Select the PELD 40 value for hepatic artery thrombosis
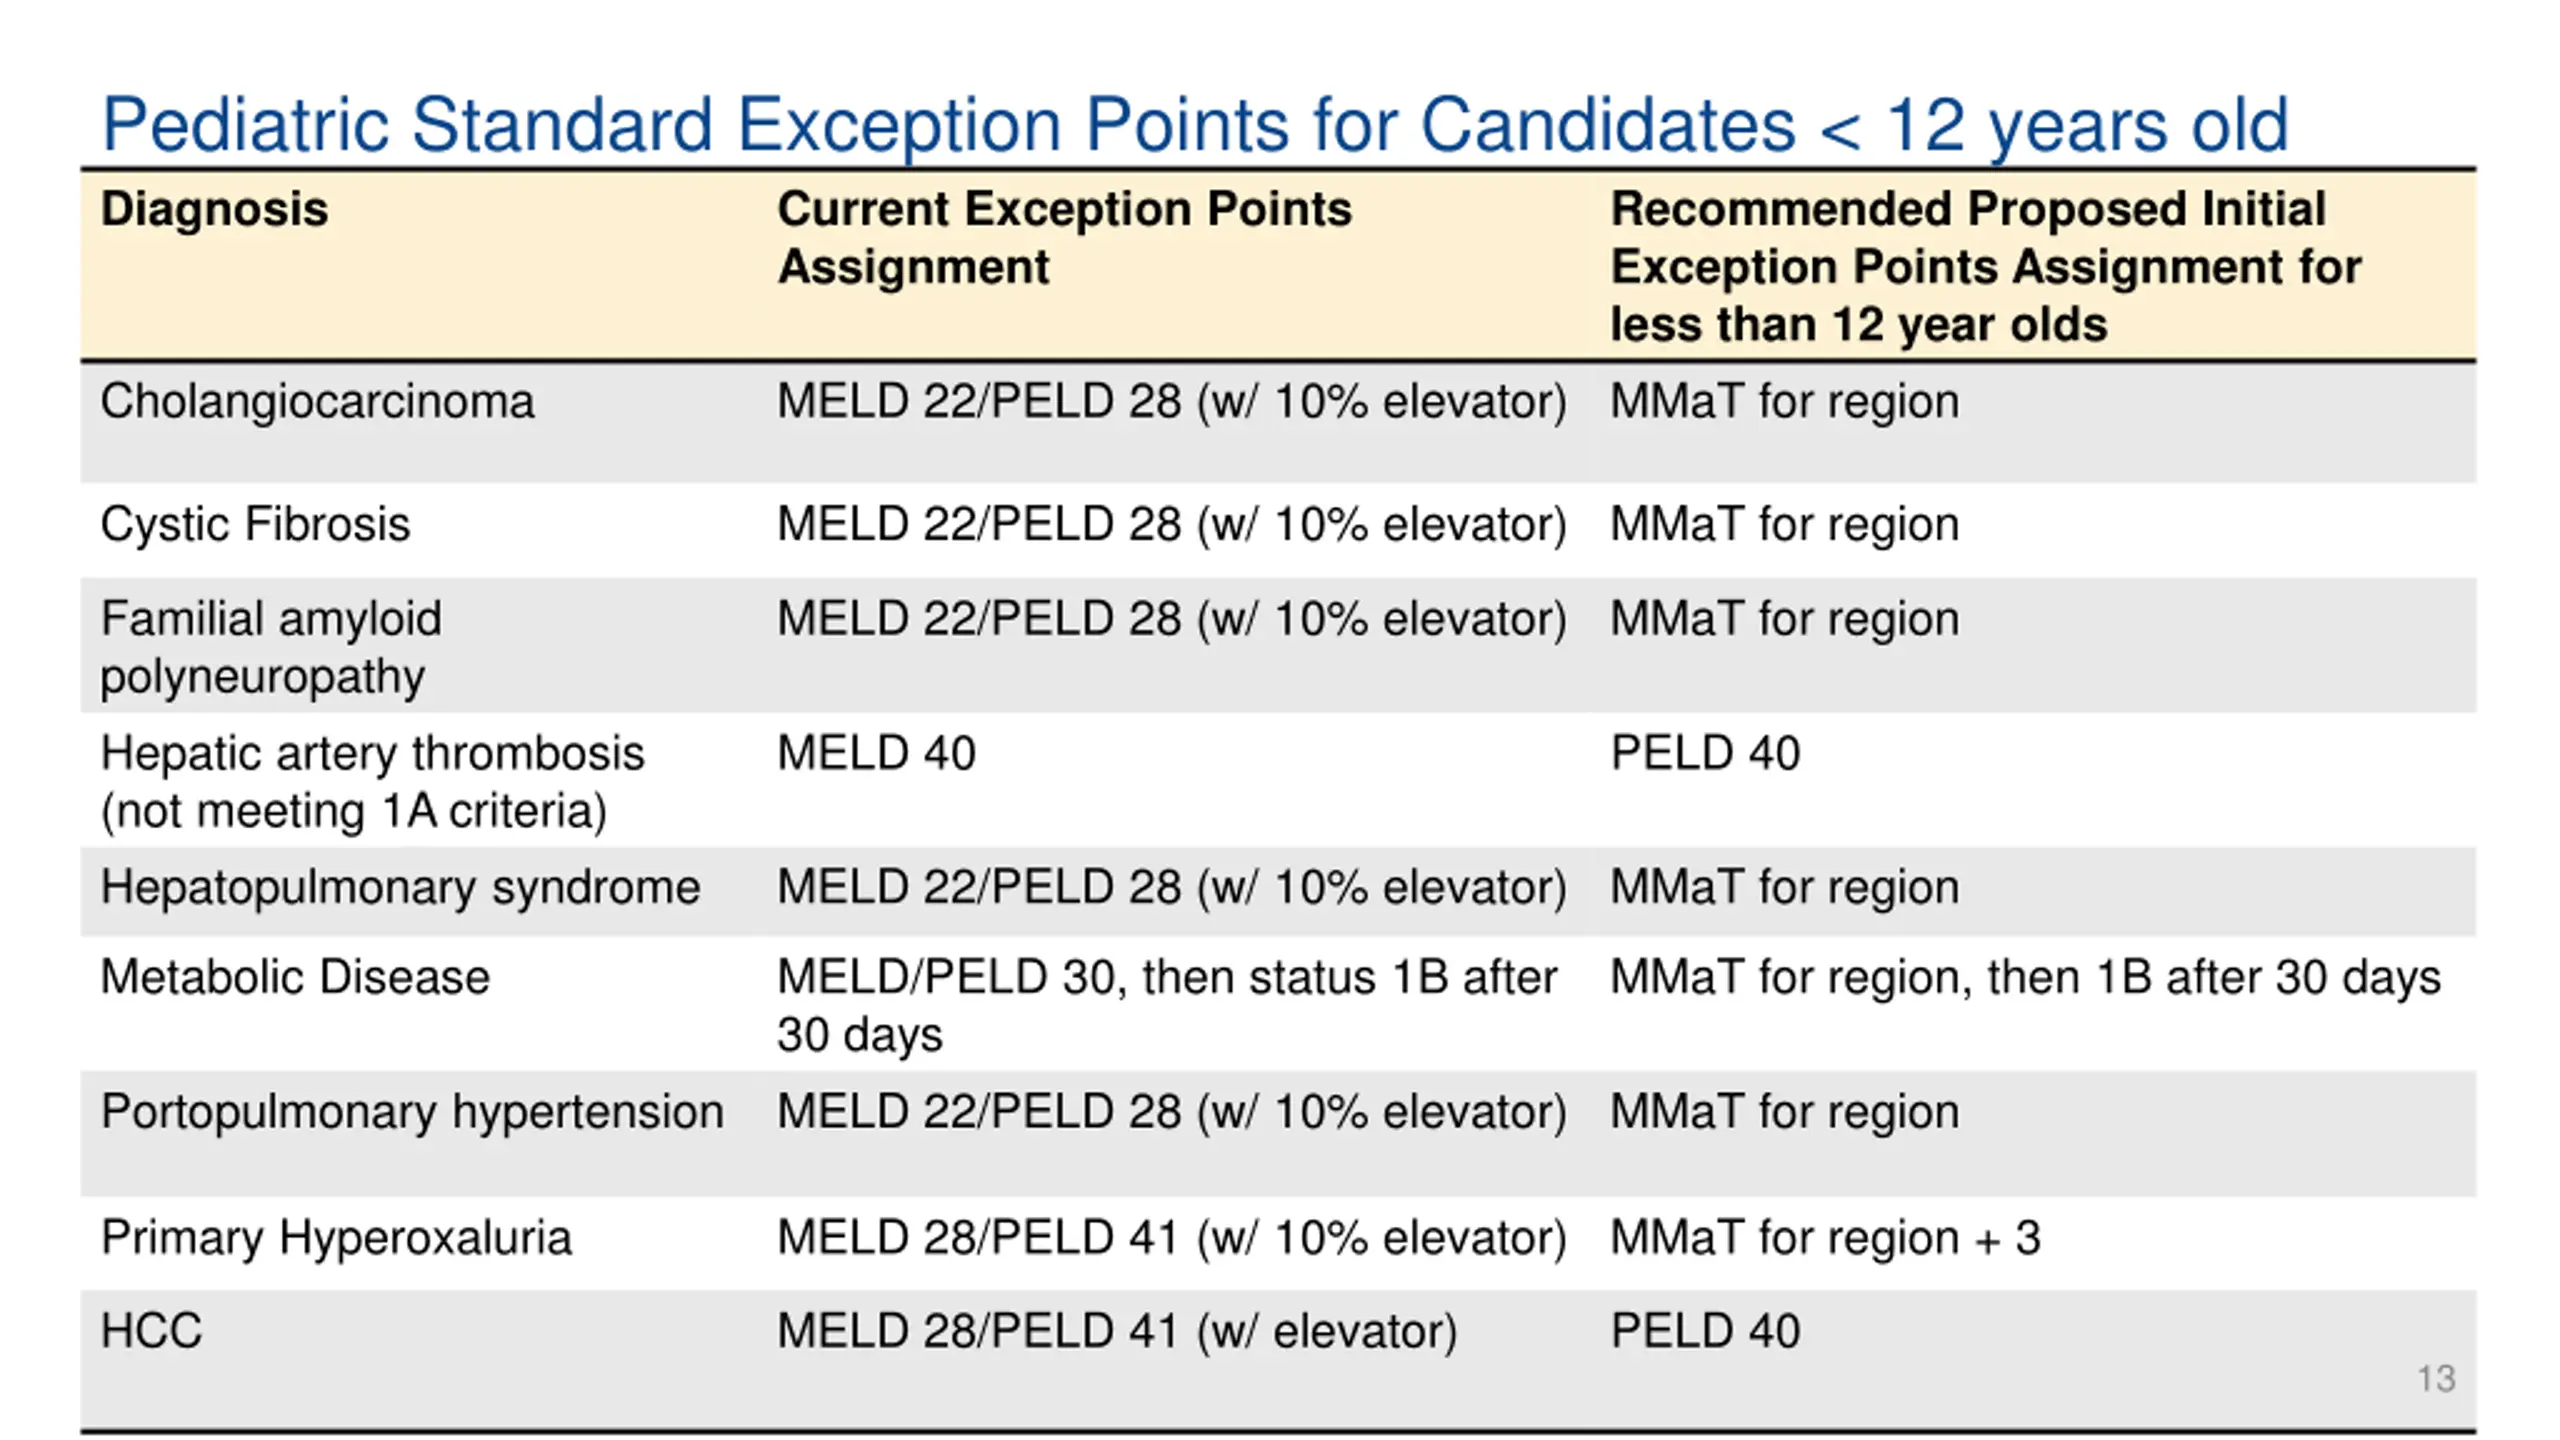This screenshot has height=1440, width=2560. (x=1705, y=753)
